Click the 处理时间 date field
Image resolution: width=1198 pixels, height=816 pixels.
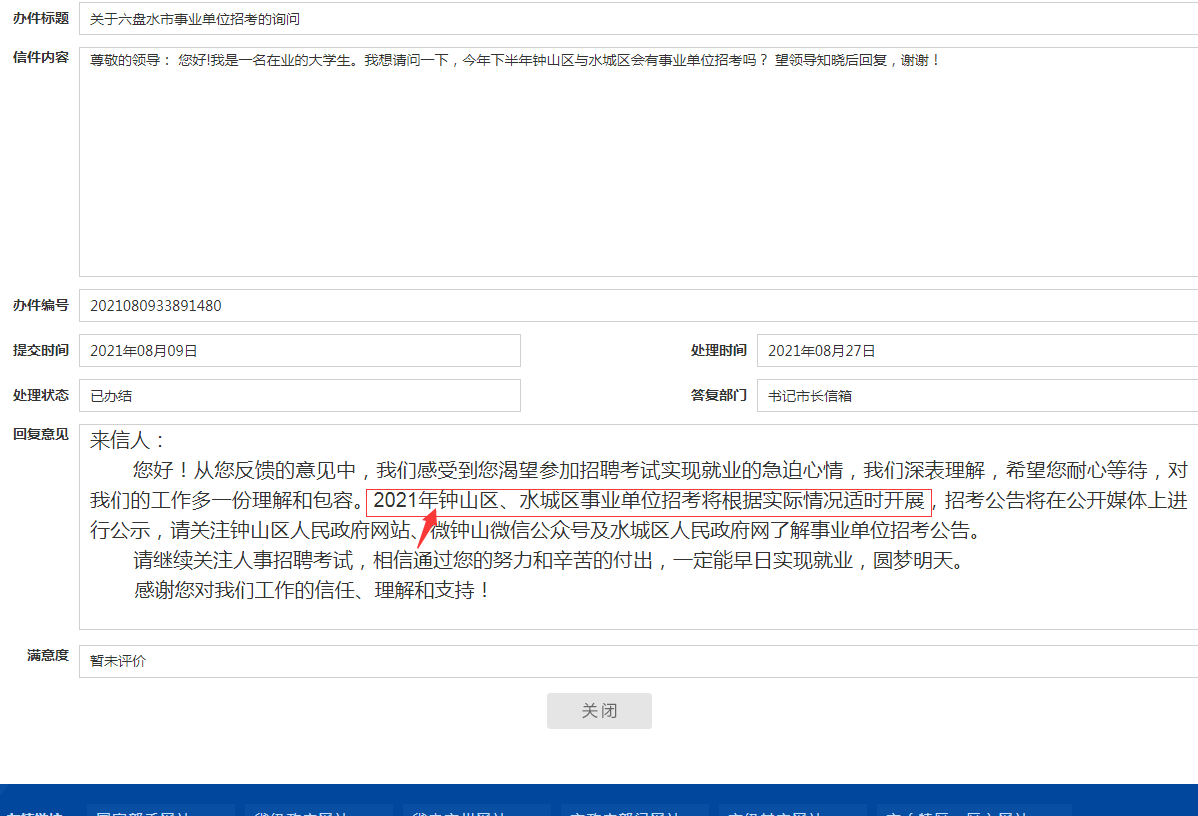pyautogui.click(x=976, y=351)
